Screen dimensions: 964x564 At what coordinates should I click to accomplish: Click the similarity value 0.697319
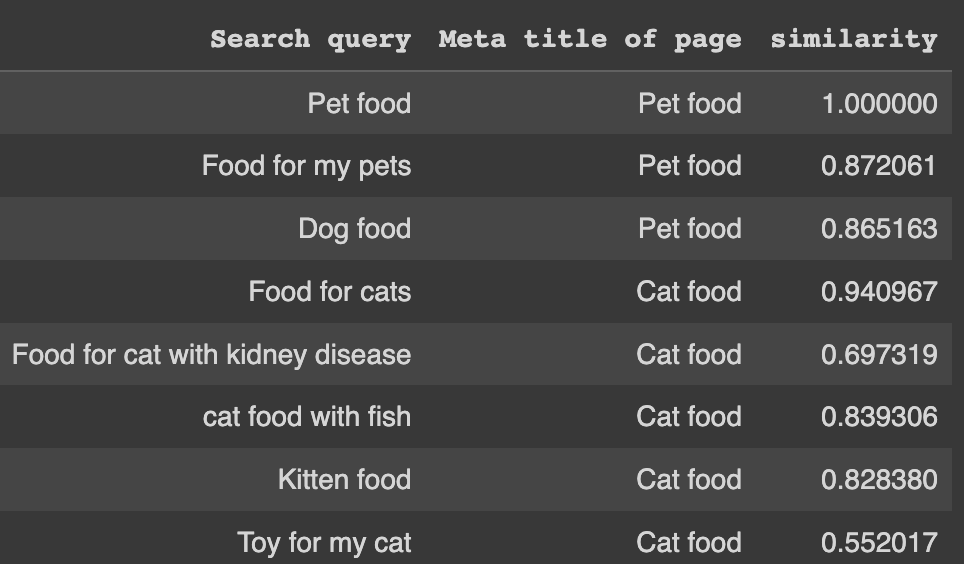[879, 355]
